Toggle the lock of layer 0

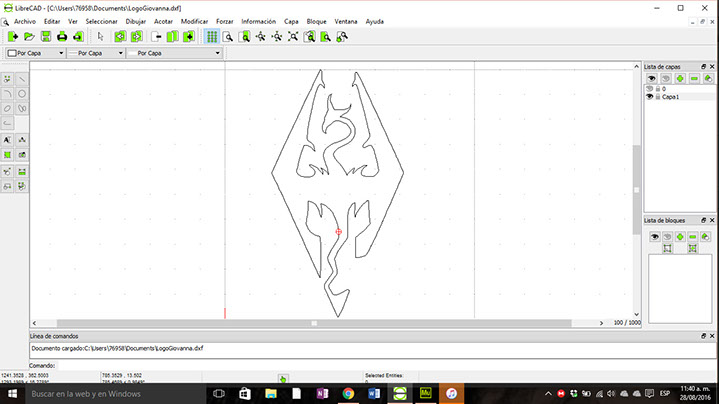(x=658, y=89)
